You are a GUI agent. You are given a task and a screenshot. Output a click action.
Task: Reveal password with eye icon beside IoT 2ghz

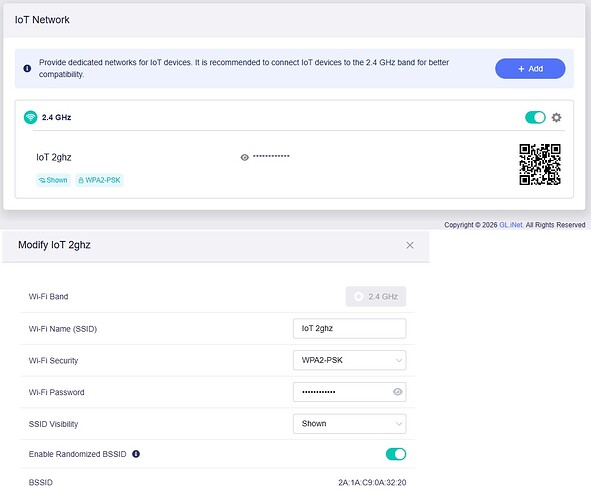pyautogui.click(x=245, y=157)
